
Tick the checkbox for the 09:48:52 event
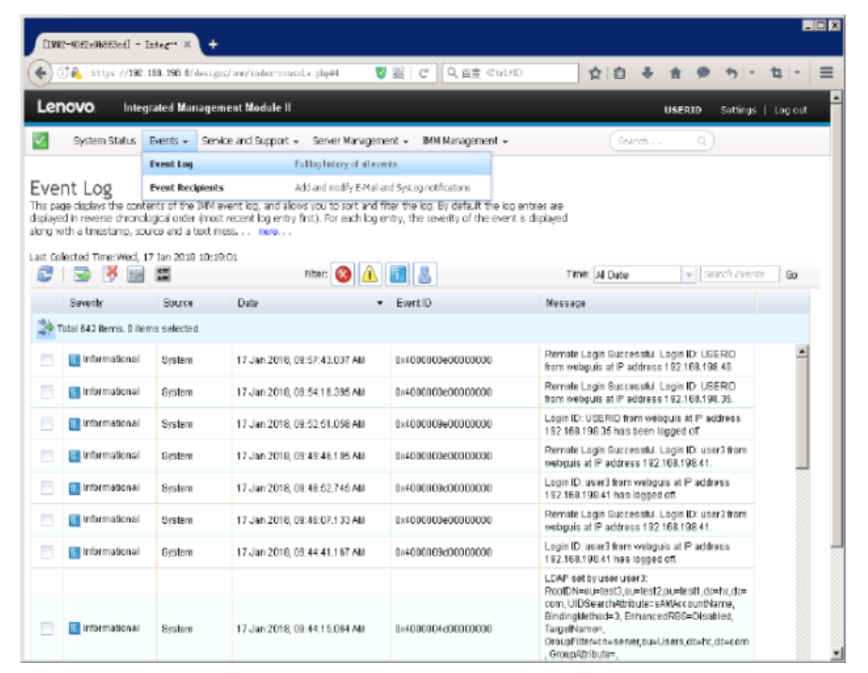pyautogui.click(x=47, y=488)
